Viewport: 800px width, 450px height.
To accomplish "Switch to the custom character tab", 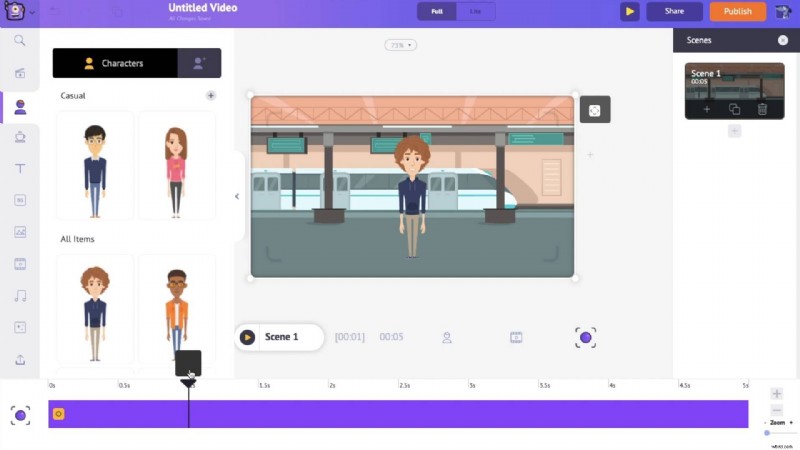I will (x=199, y=63).
